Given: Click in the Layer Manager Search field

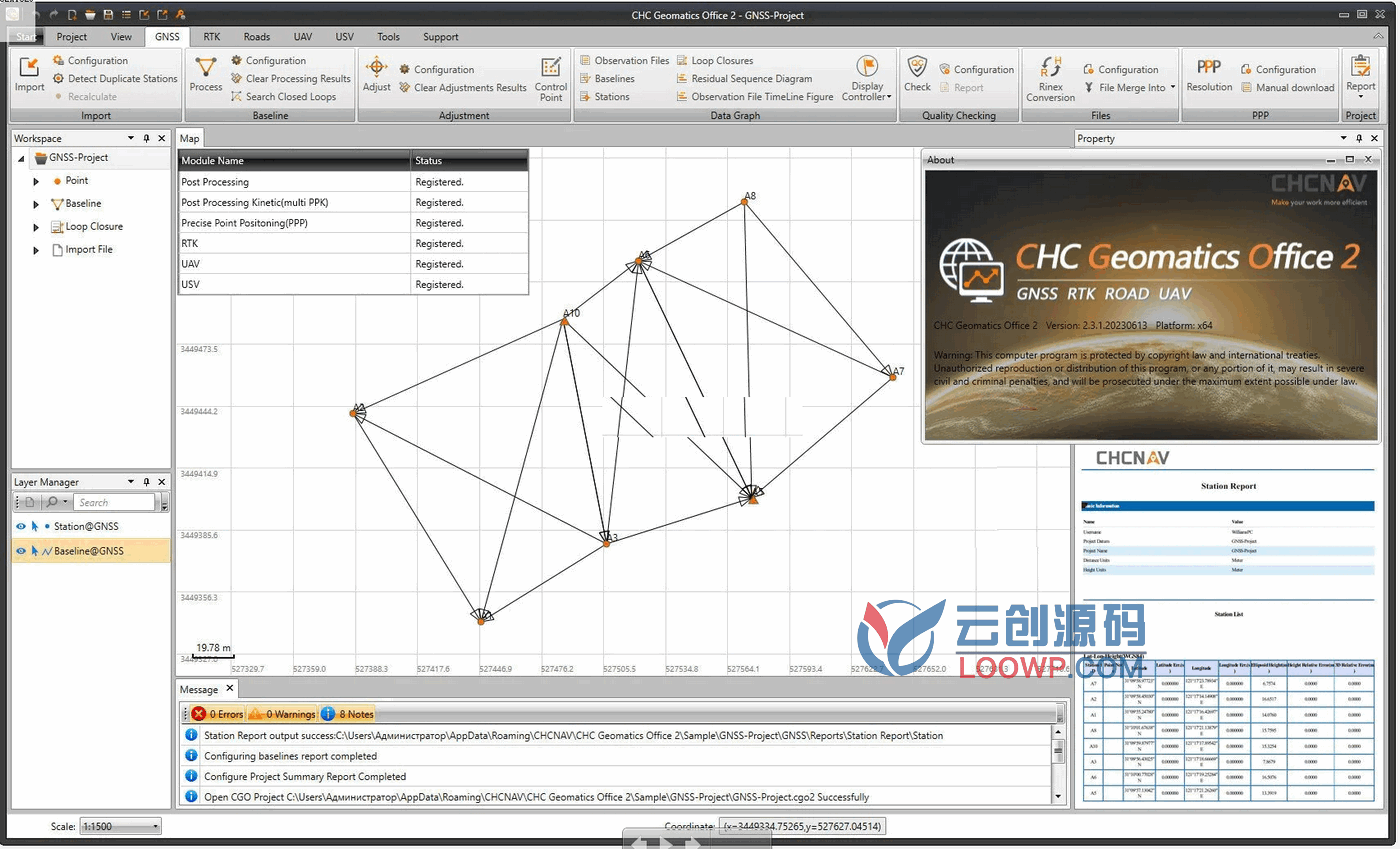Looking at the screenshot, I should [x=115, y=502].
